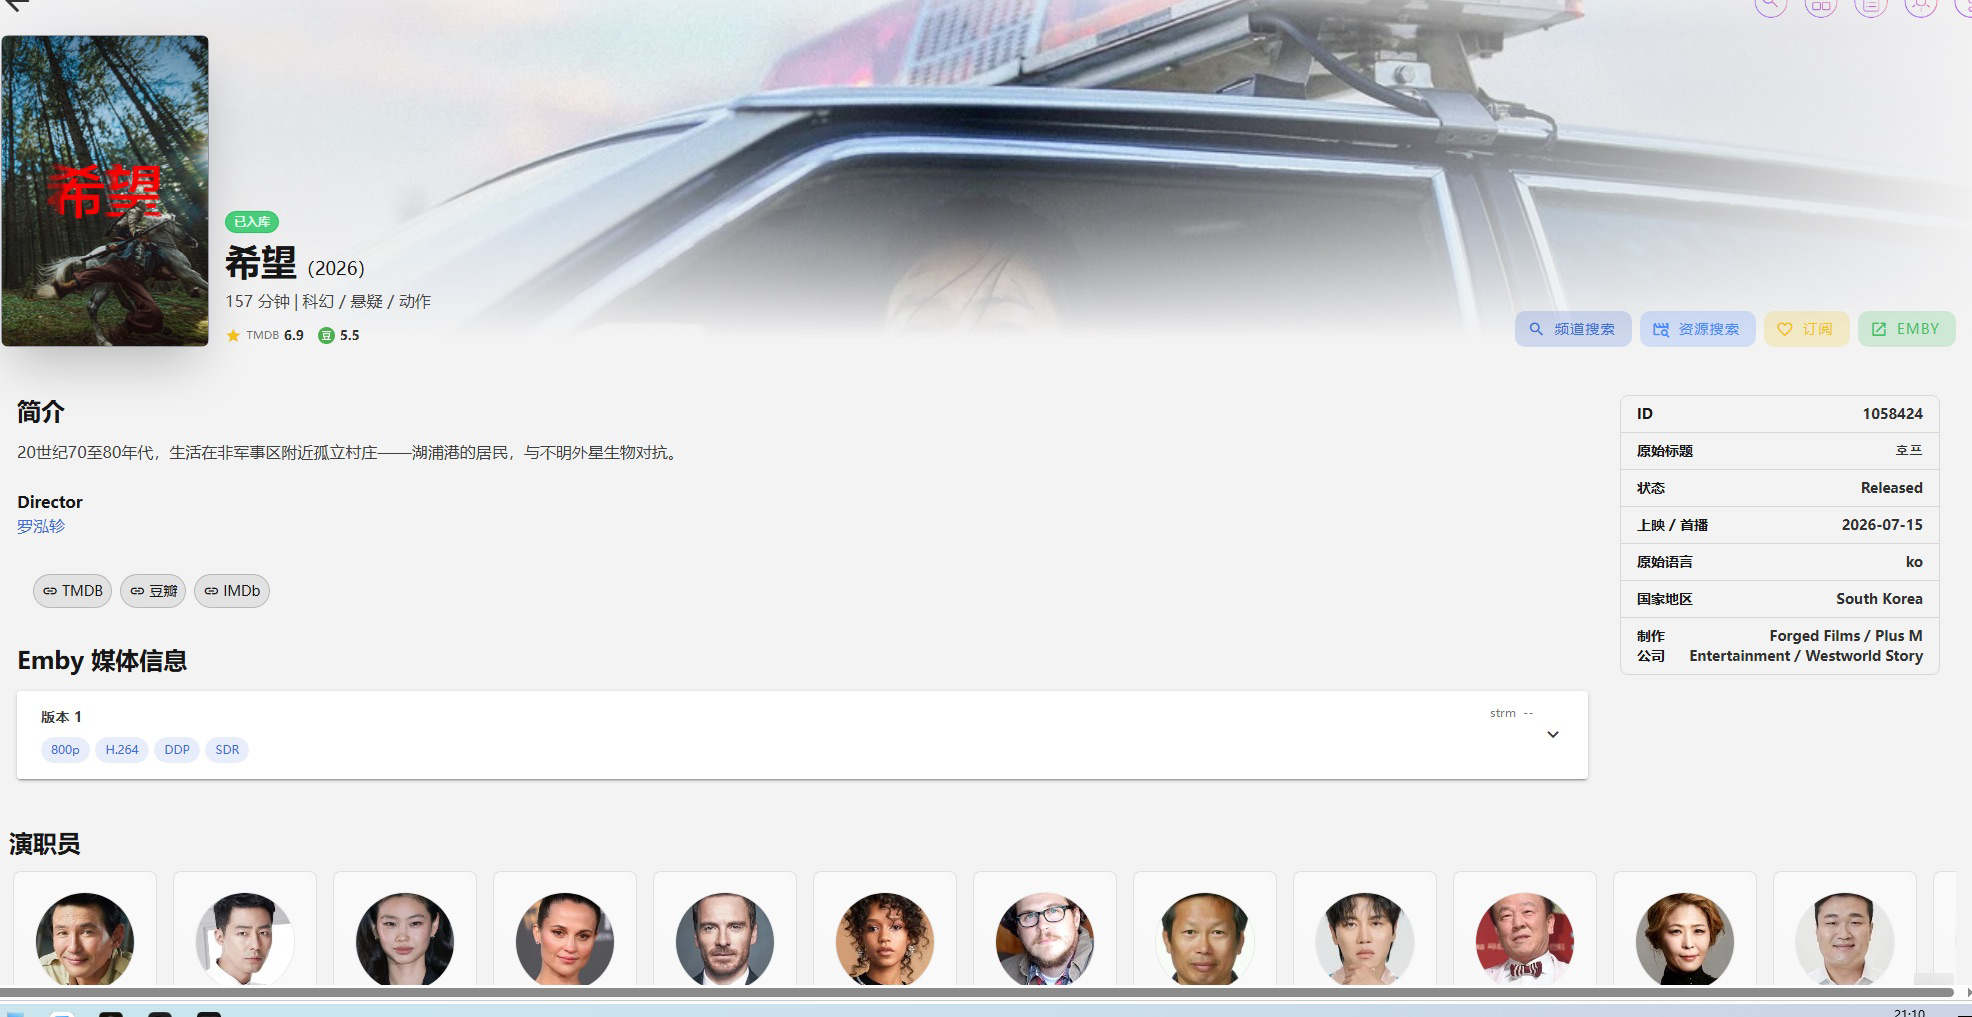Click the page's horizontal scrollbar
The width and height of the screenshot is (1972, 1017).
(x=976, y=992)
